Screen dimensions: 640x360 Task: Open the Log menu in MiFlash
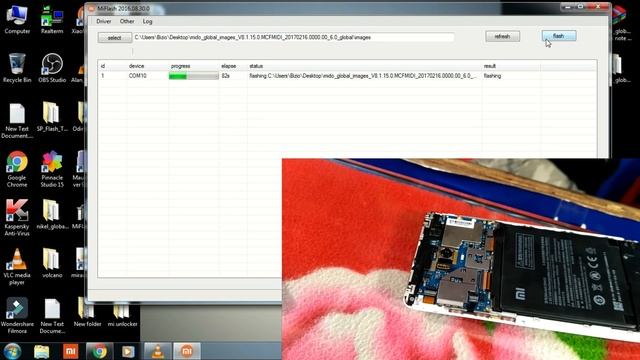[147, 21]
